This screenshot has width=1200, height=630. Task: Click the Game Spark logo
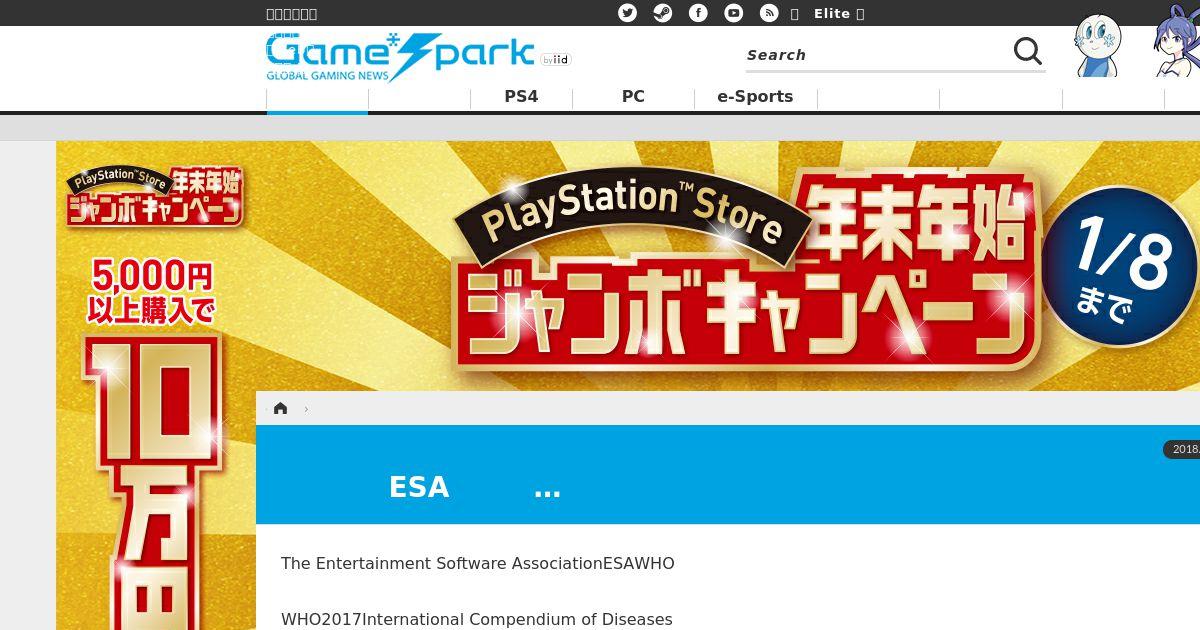[400, 57]
